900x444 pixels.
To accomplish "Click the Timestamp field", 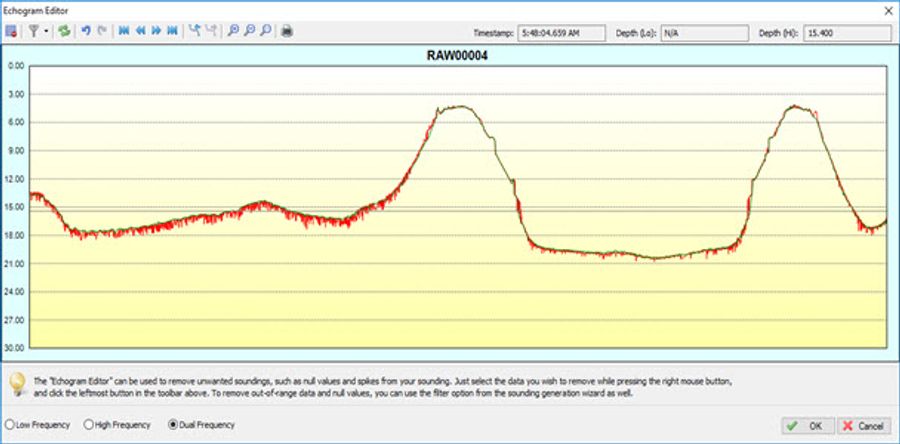I will [562, 33].
